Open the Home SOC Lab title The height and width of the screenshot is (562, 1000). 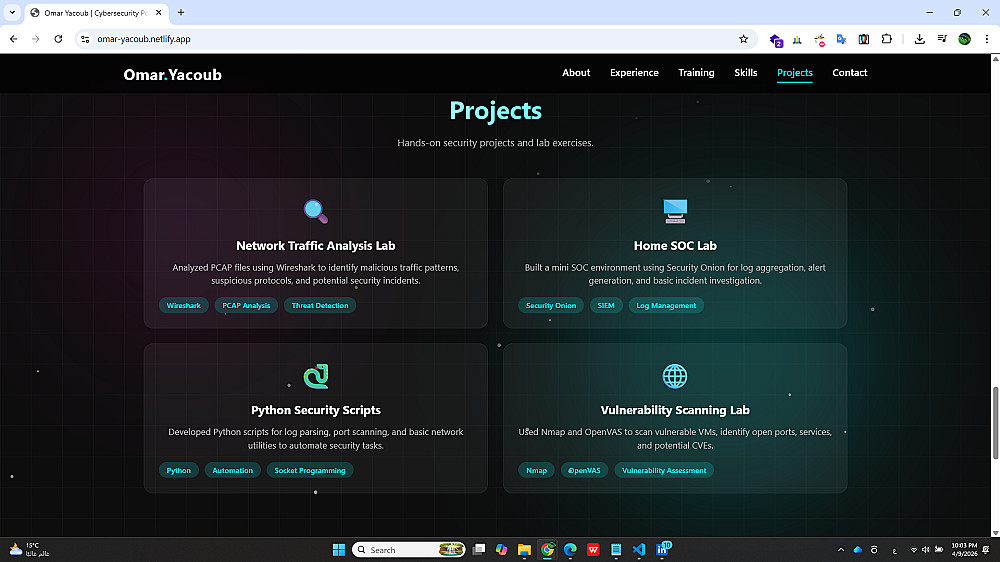point(675,246)
